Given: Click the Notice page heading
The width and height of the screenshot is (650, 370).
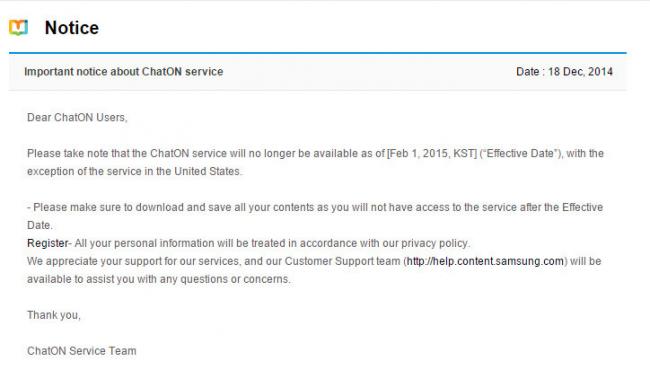Looking at the screenshot, I should click(x=72, y=28).
